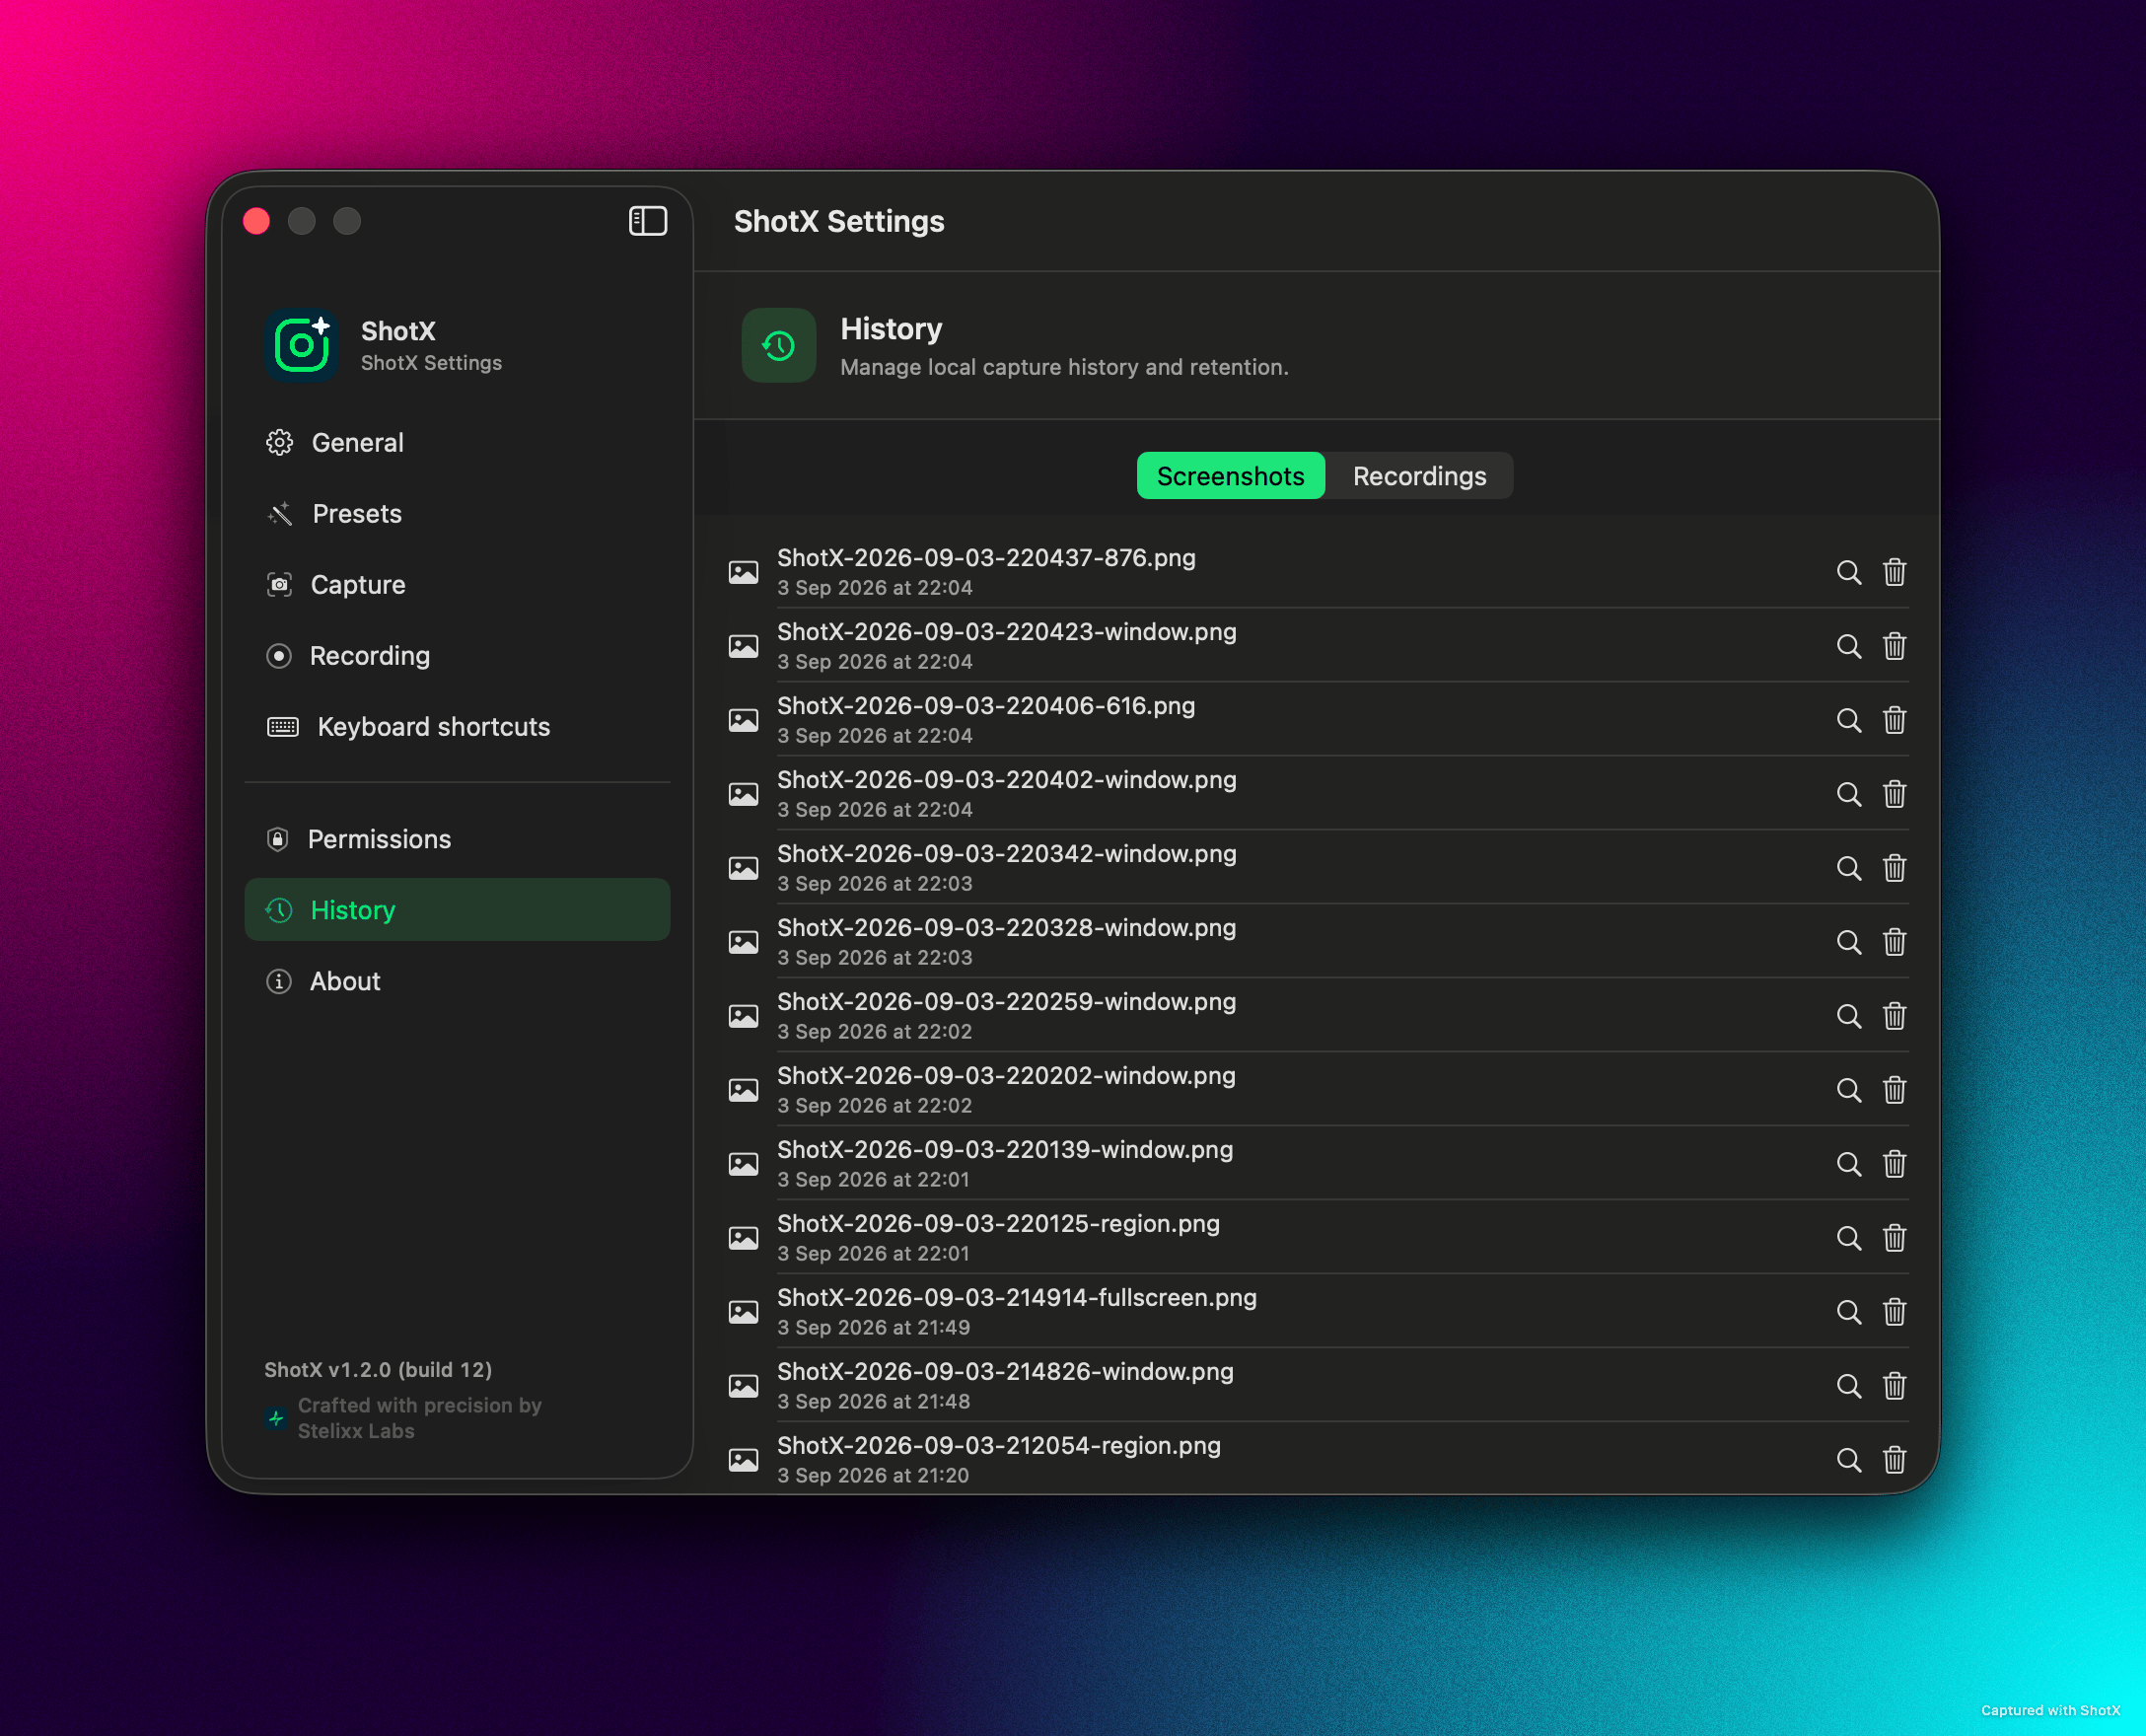Preview ShotX-2026-09-03-212054-region.png
This screenshot has height=1736, width=2146.
[x=1848, y=1460]
